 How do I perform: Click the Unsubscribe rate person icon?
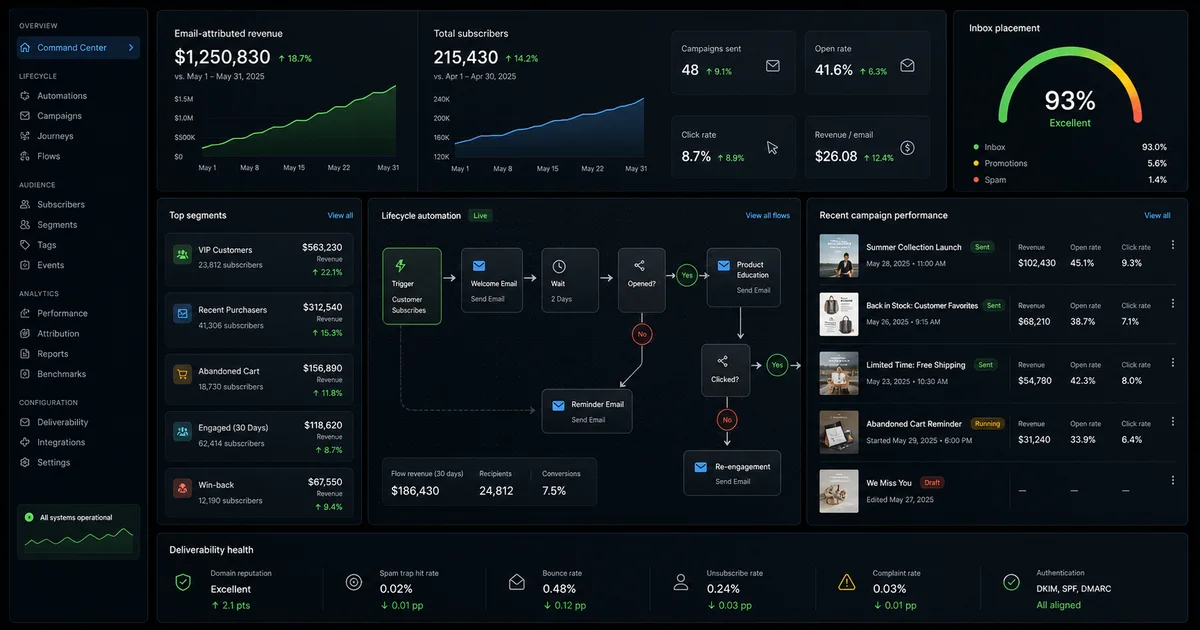(x=681, y=581)
